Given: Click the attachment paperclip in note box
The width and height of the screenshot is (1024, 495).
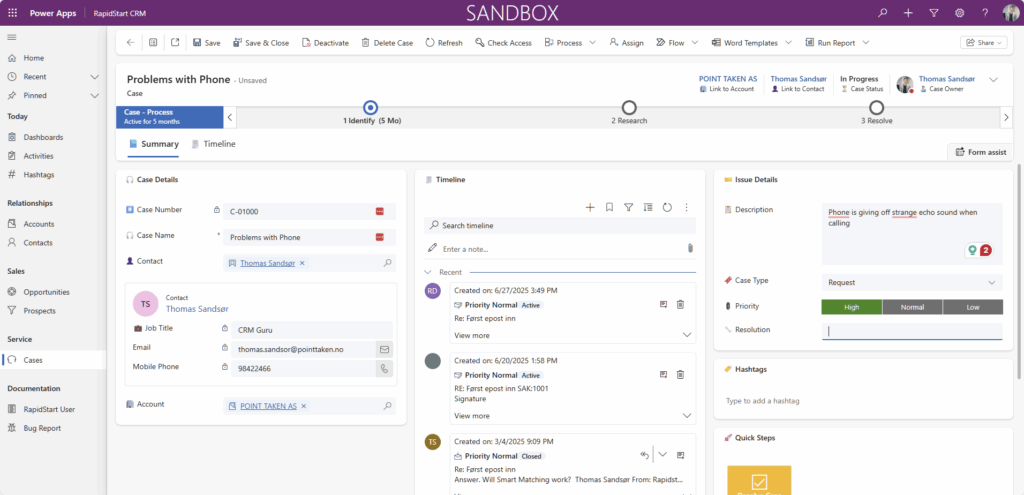Looking at the screenshot, I should (690, 249).
